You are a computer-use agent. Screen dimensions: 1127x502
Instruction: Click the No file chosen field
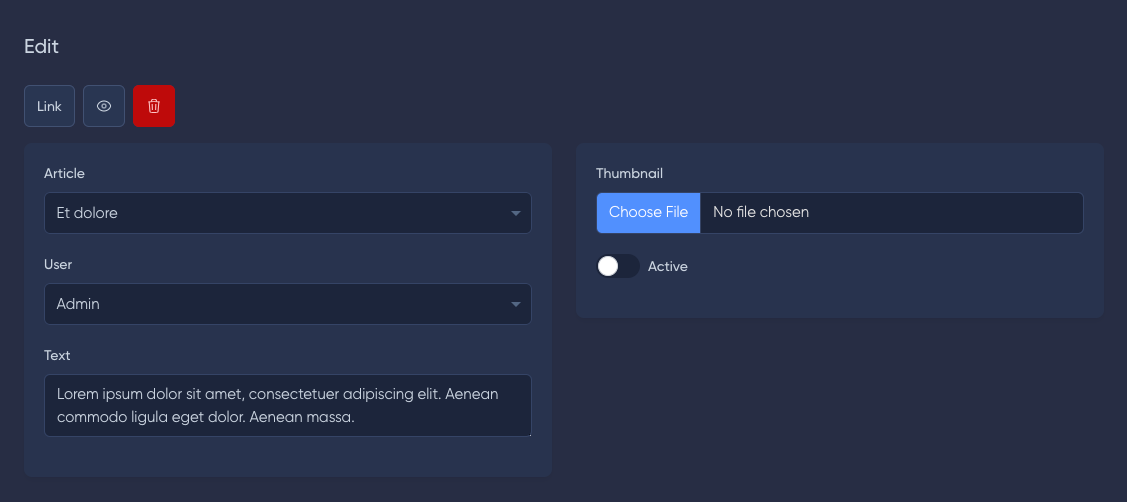click(x=891, y=212)
